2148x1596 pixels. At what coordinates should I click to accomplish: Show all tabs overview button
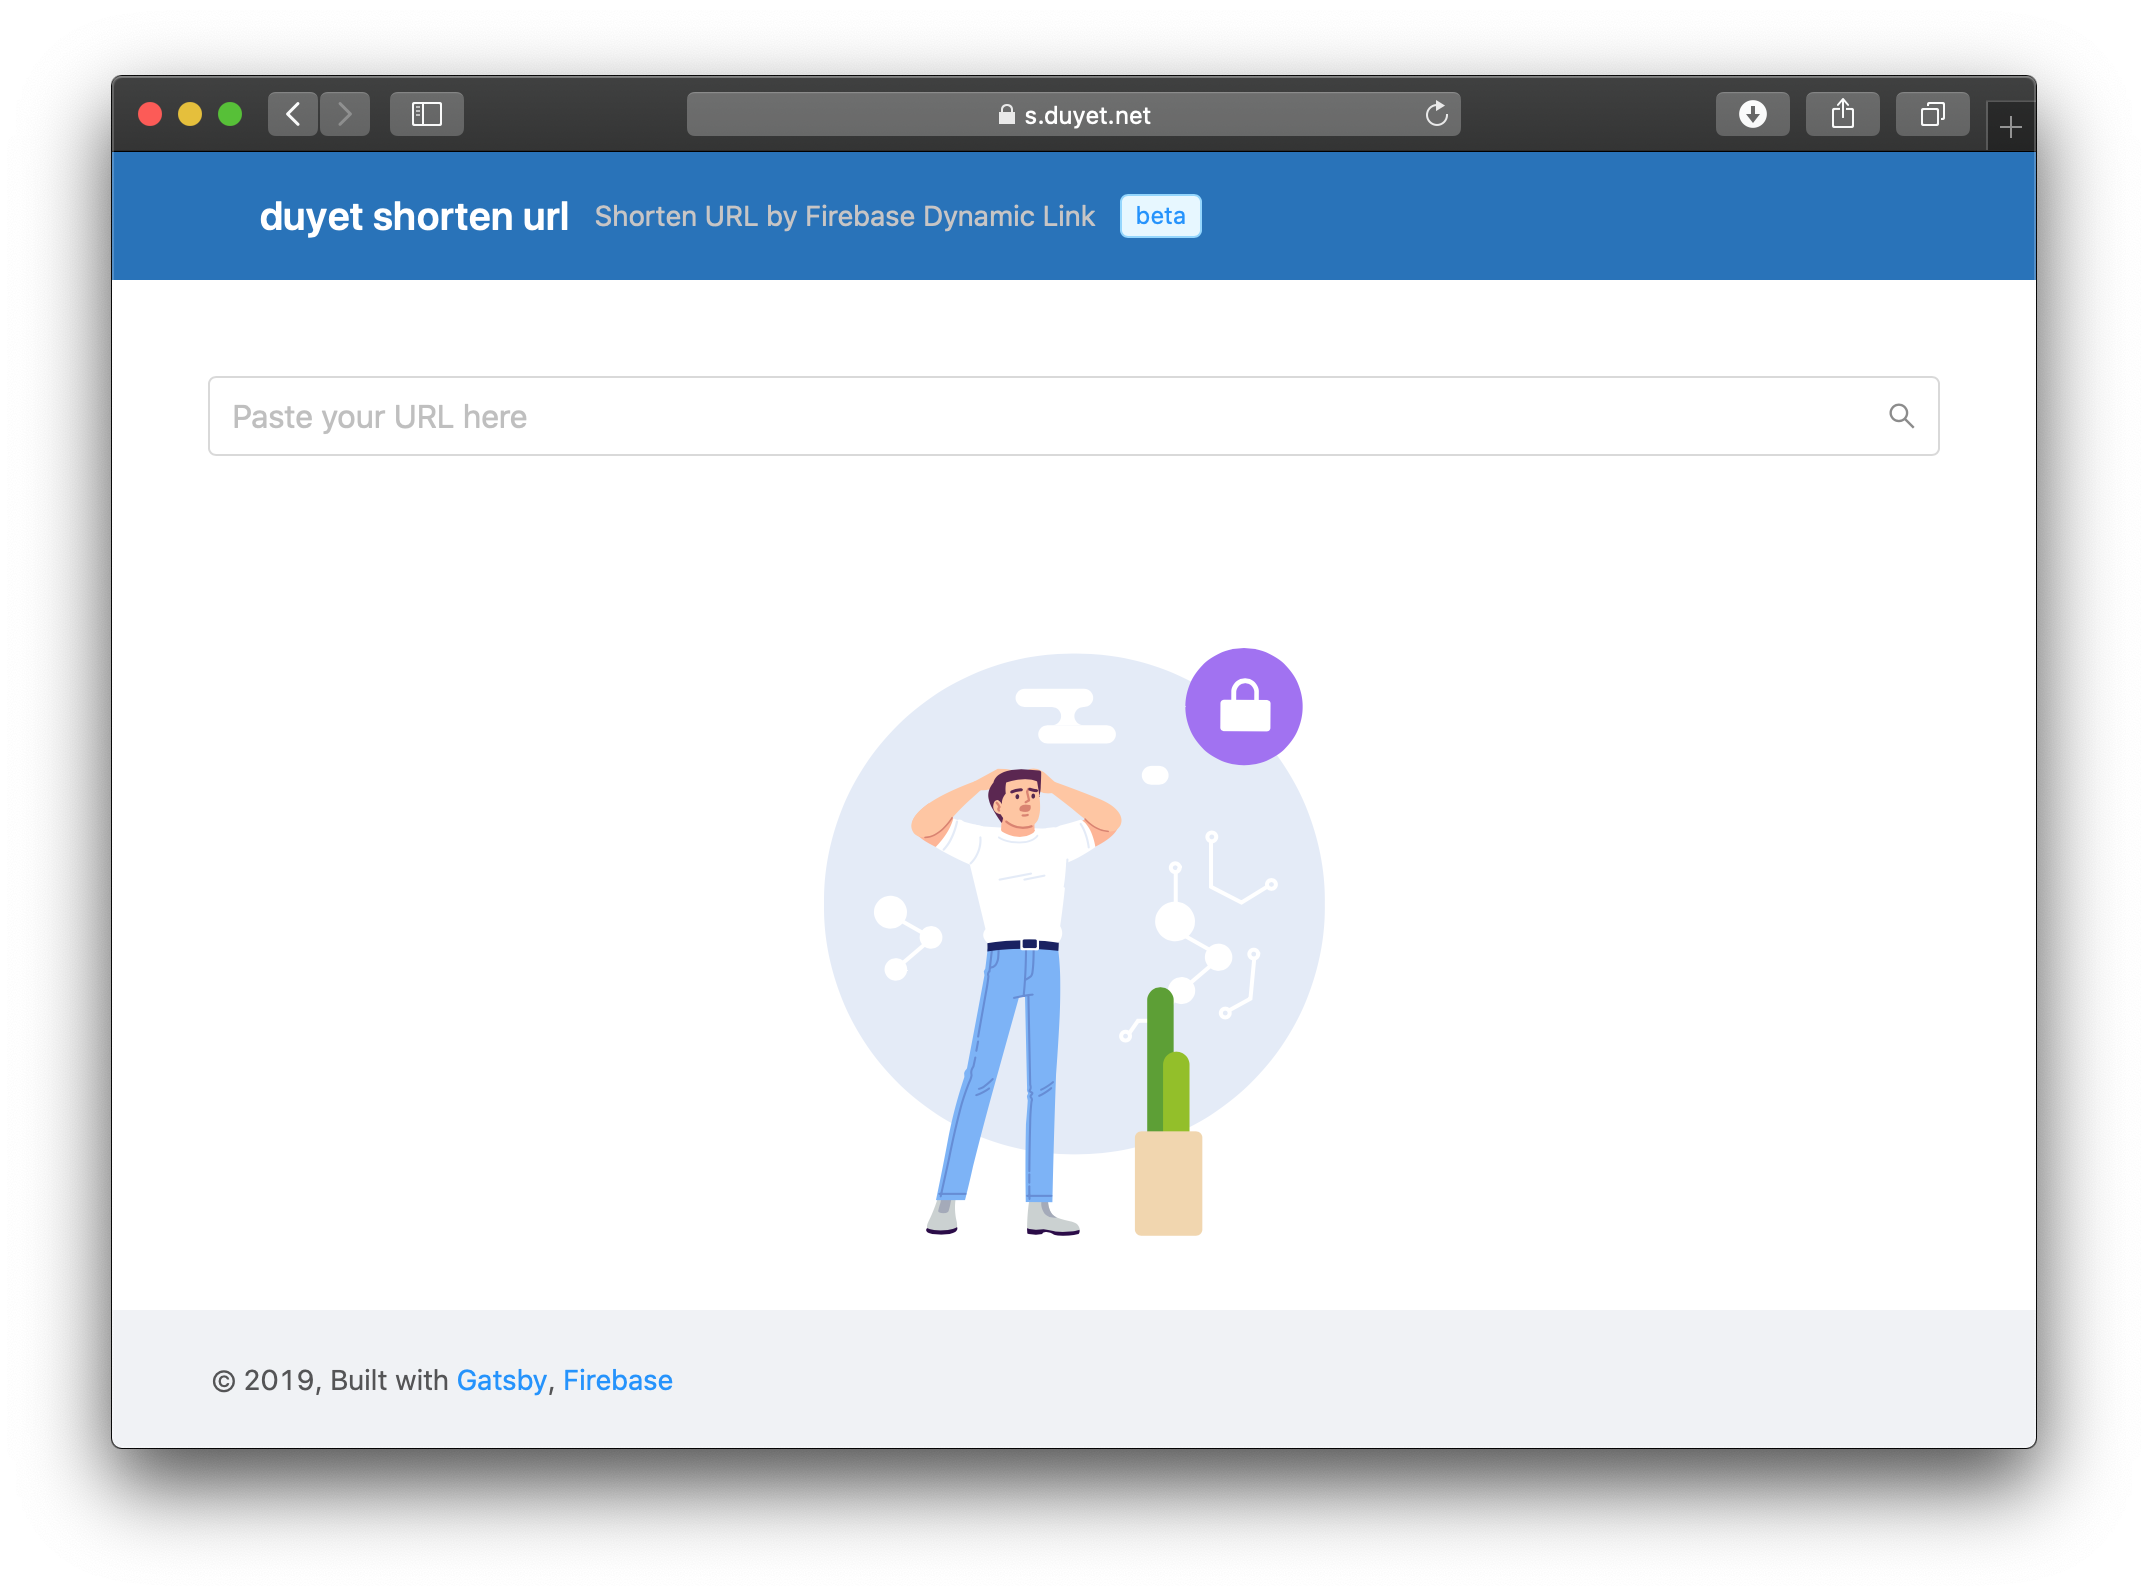(1932, 114)
